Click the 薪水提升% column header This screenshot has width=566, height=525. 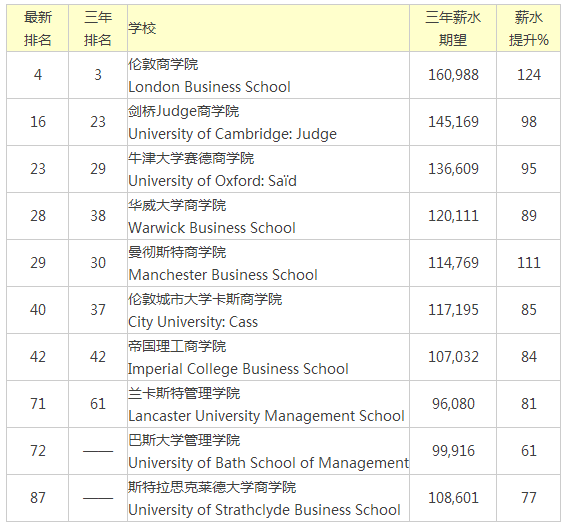click(x=528, y=28)
